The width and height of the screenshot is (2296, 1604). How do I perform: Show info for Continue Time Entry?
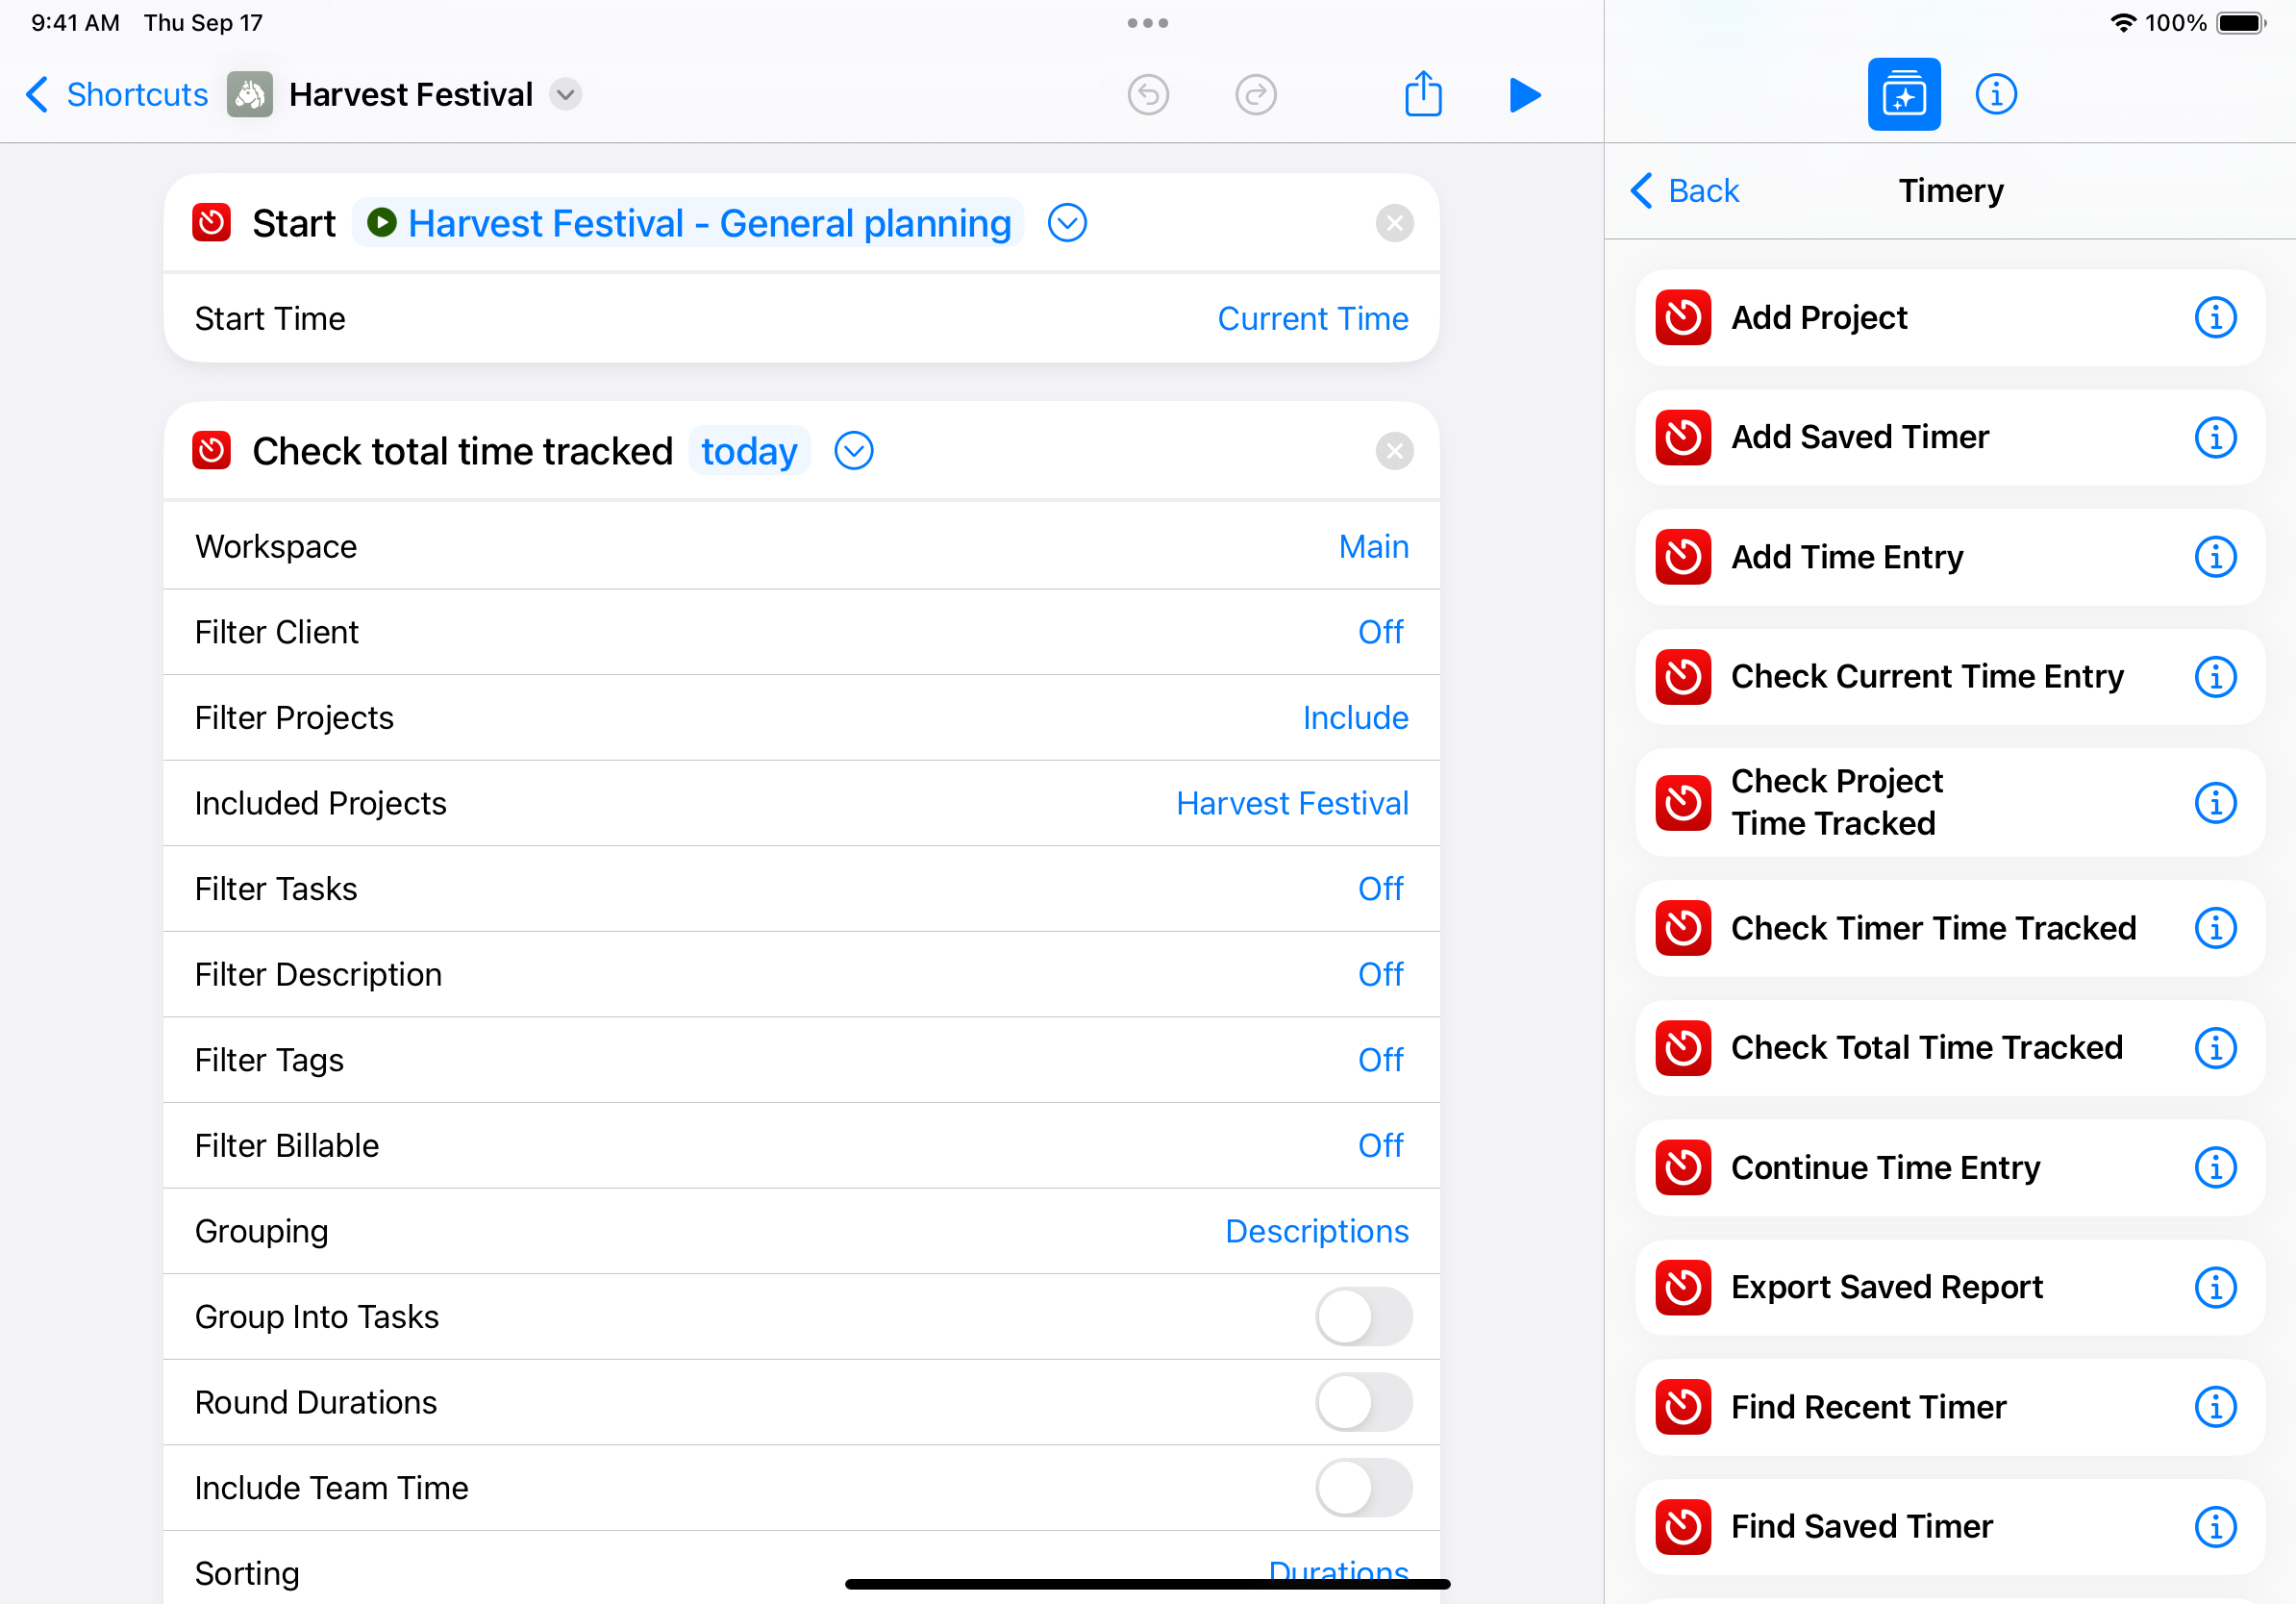[x=2215, y=1167]
